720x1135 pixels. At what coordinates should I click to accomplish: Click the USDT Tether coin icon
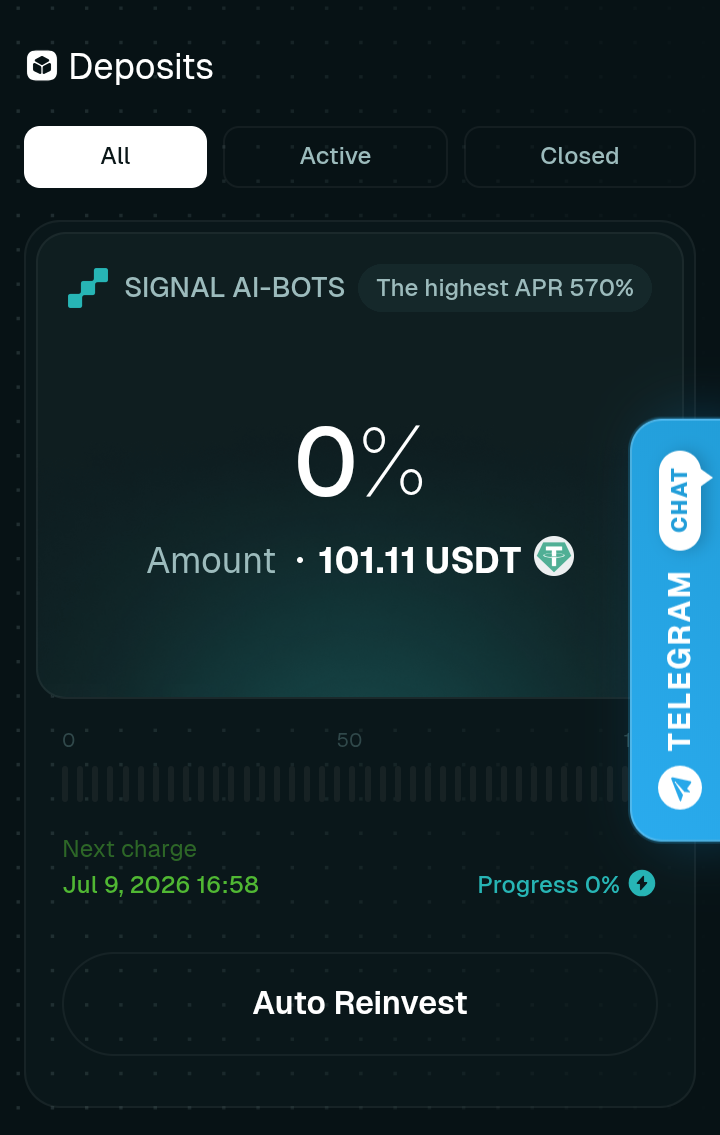coord(554,556)
